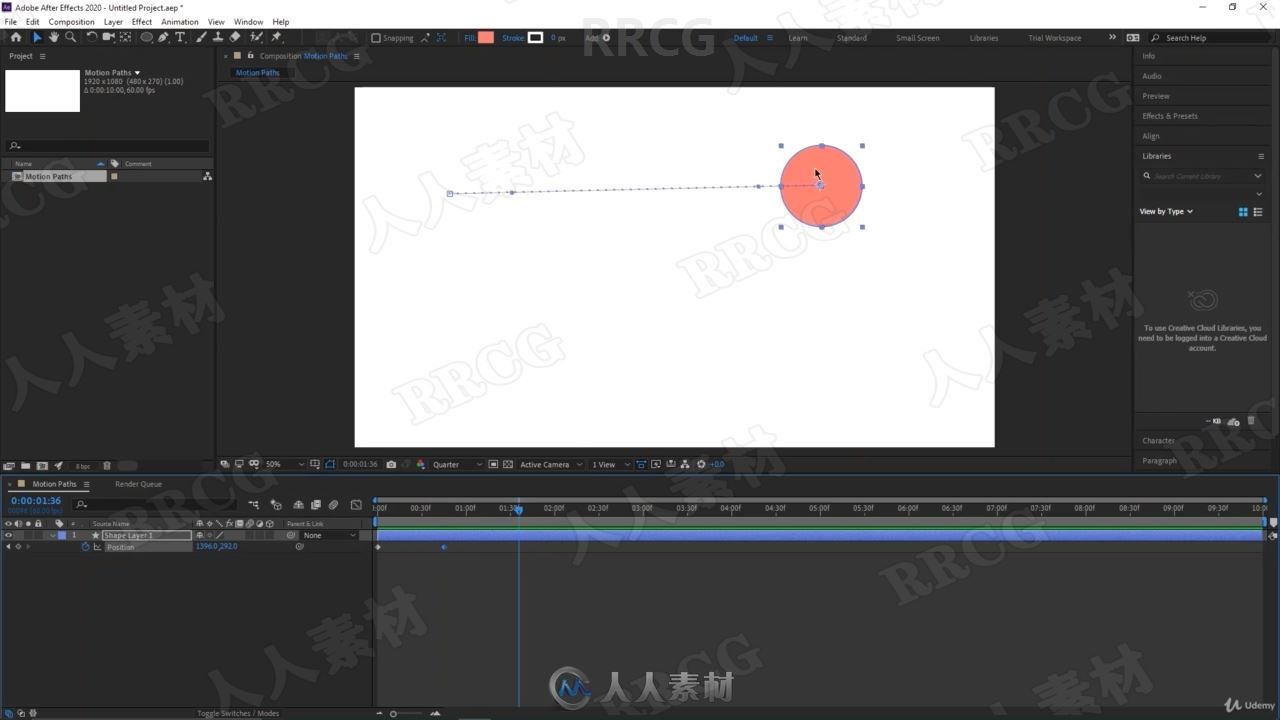Take a snapshot with the camera icon

(x=391, y=464)
